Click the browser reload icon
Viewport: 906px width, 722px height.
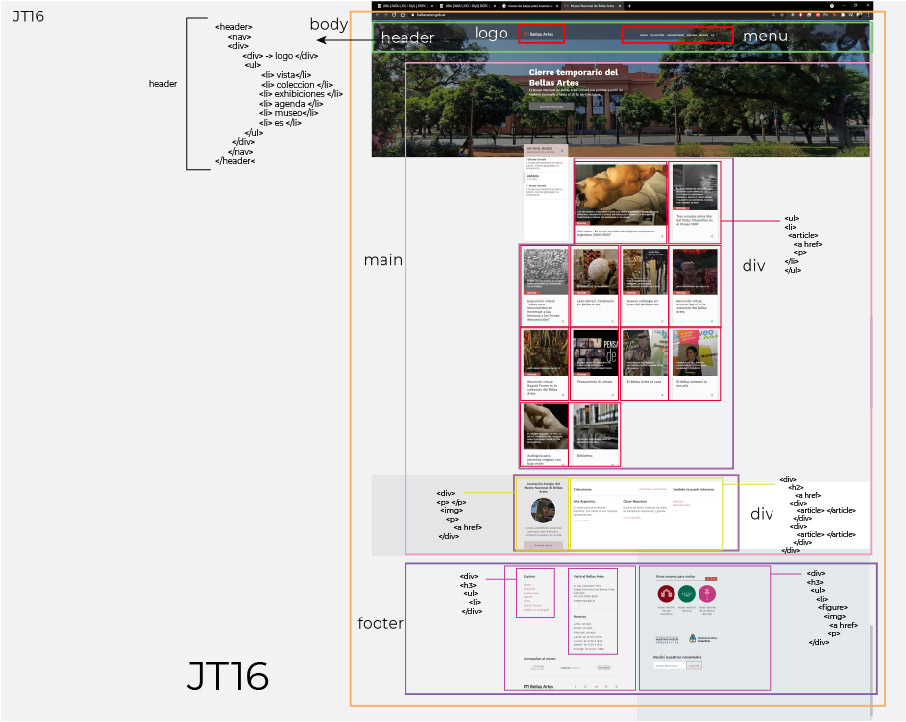393,16
